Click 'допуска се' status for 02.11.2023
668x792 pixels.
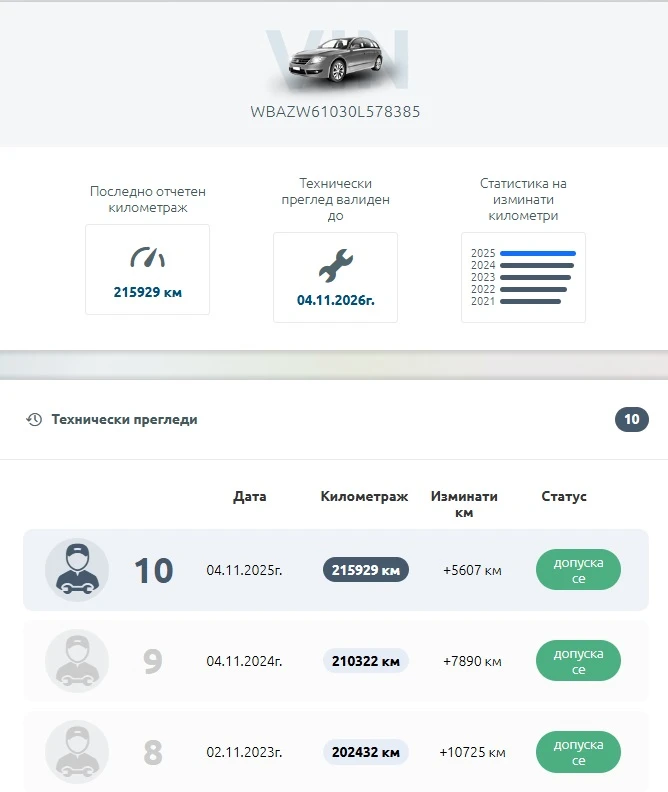(x=578, y=751)
